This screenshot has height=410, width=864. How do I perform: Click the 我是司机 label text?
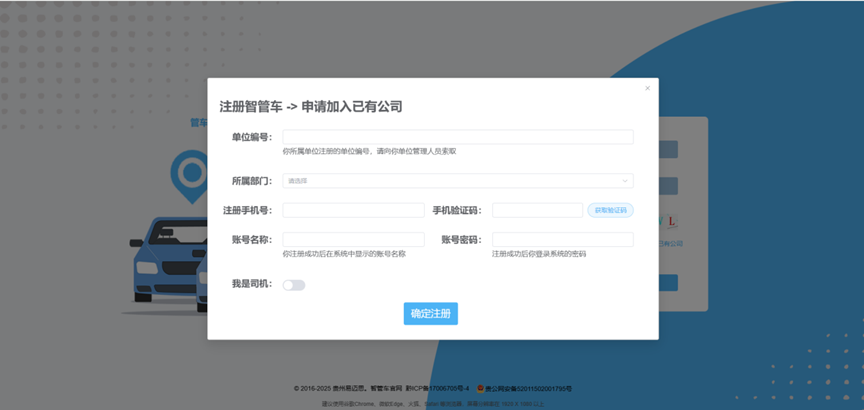tap(252, 285)
